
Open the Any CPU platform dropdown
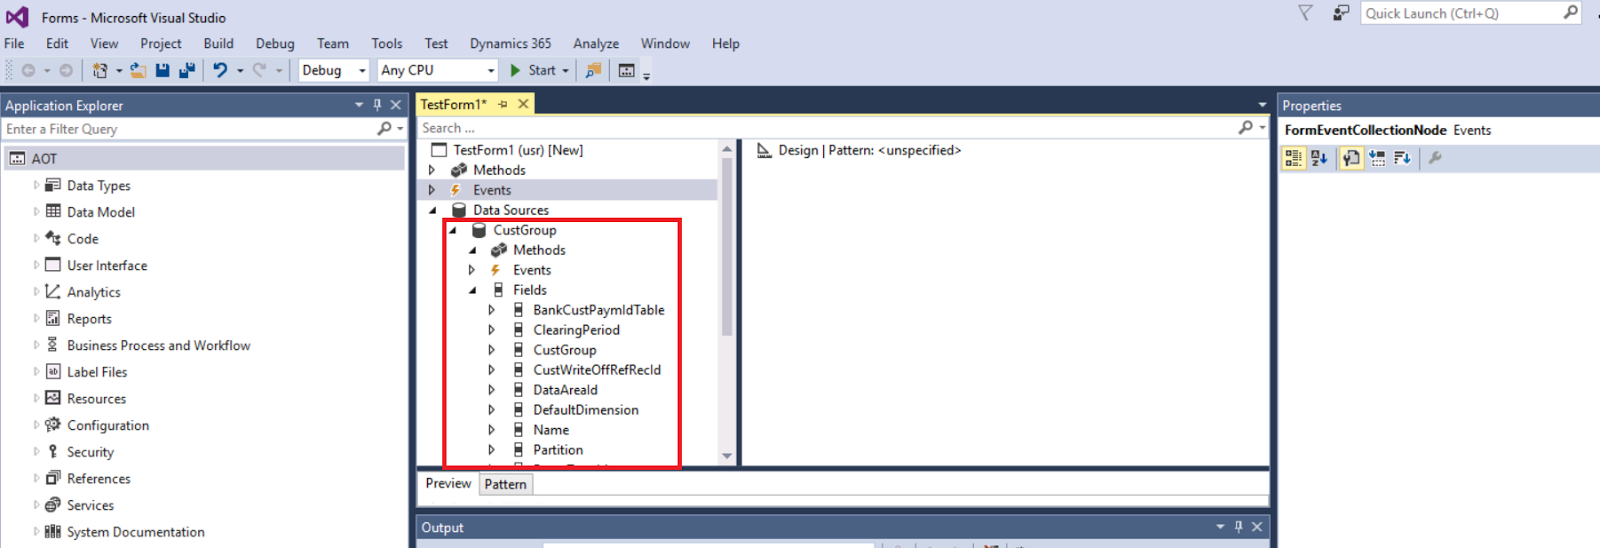437,70
